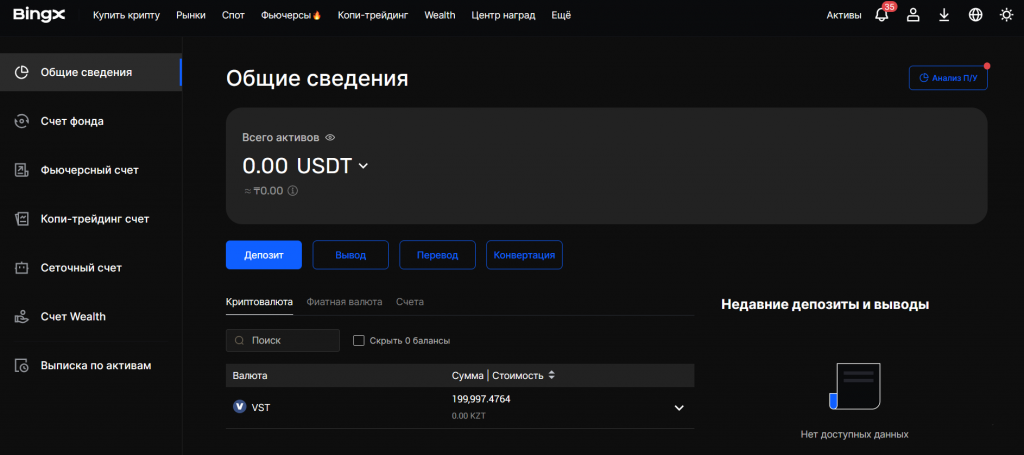
Task: Switch theme with the sun icon
Action: pos(1006,14)
